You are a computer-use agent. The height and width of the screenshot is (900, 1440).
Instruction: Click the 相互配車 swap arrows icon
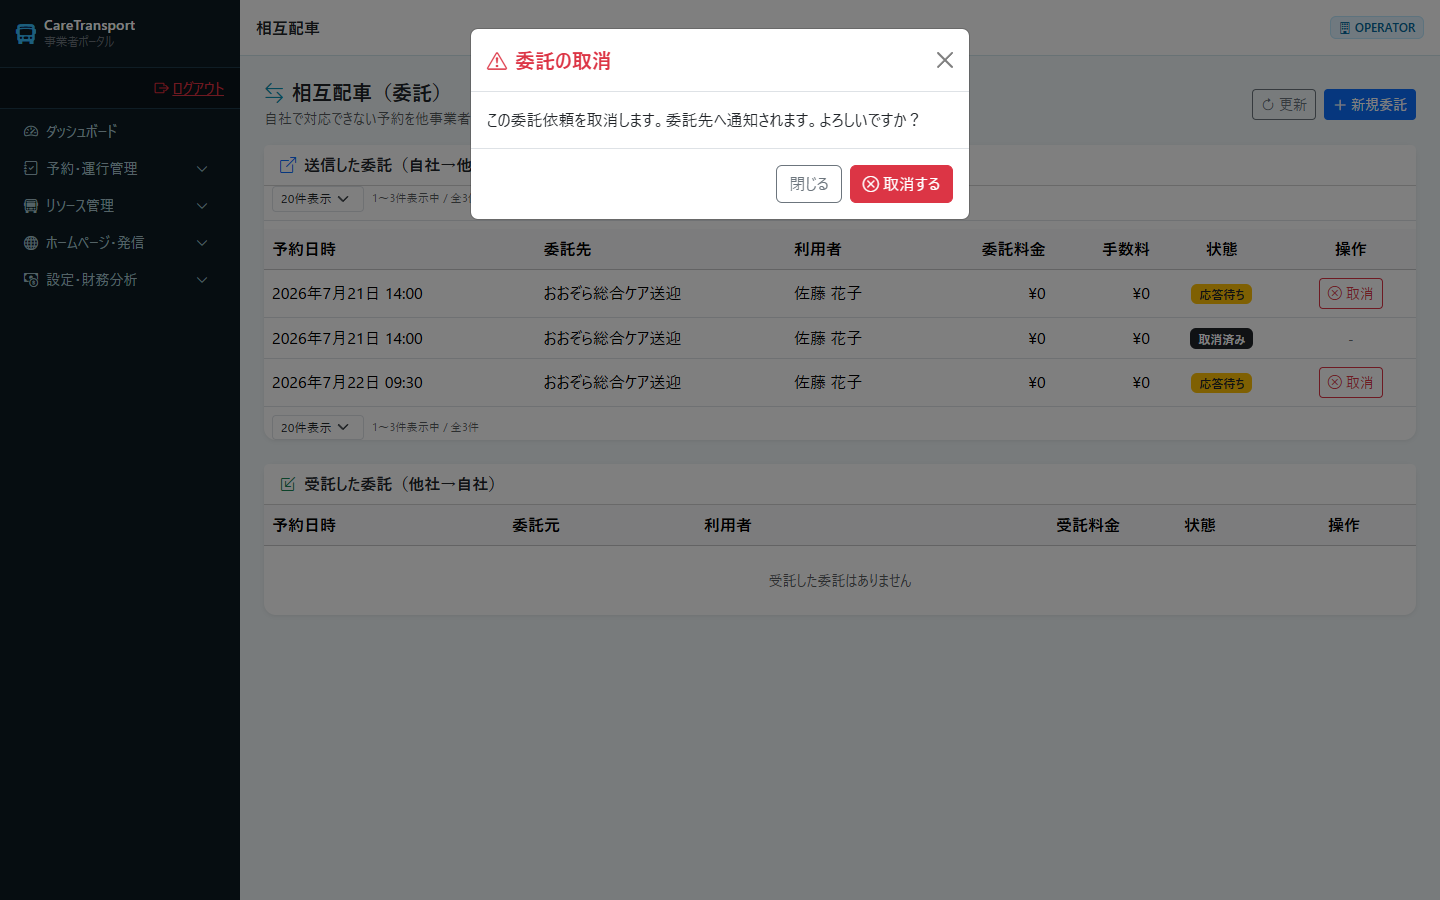point(274,93)
